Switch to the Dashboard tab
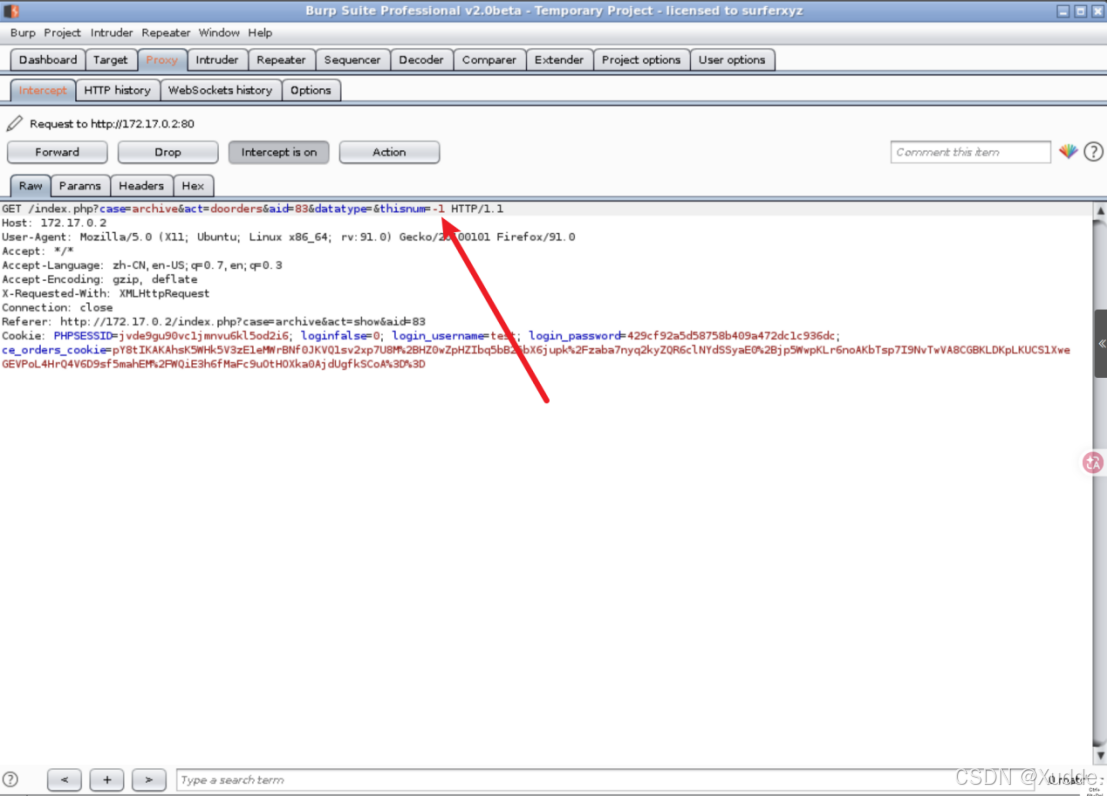Viewport: 1108px width, 797px height. pos(48,60)
